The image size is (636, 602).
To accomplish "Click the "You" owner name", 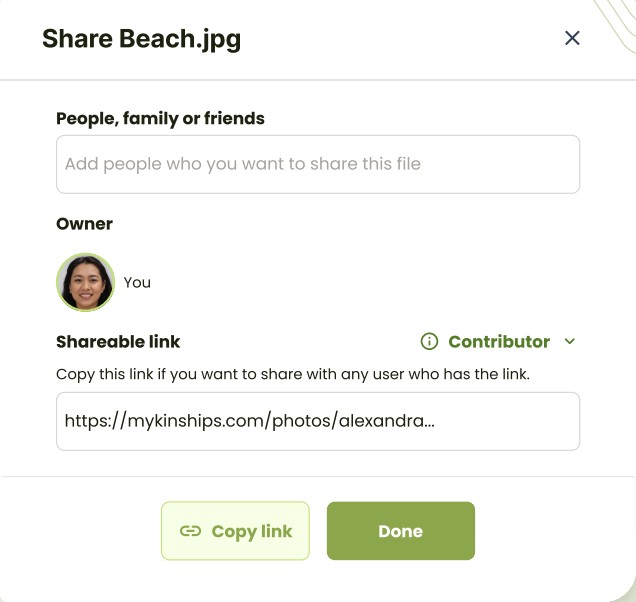I will (137, 282).
